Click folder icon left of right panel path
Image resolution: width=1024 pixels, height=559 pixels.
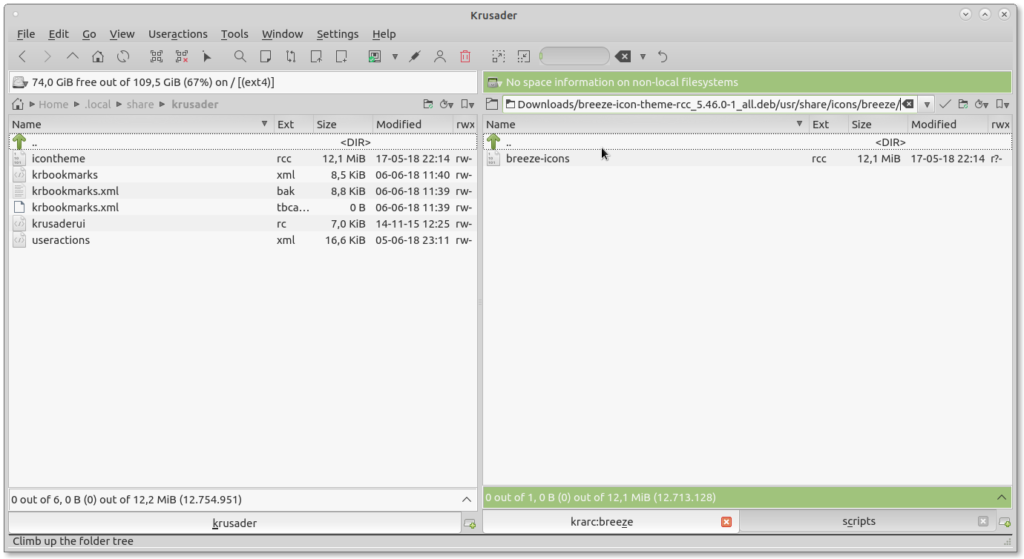coord(492,104)
